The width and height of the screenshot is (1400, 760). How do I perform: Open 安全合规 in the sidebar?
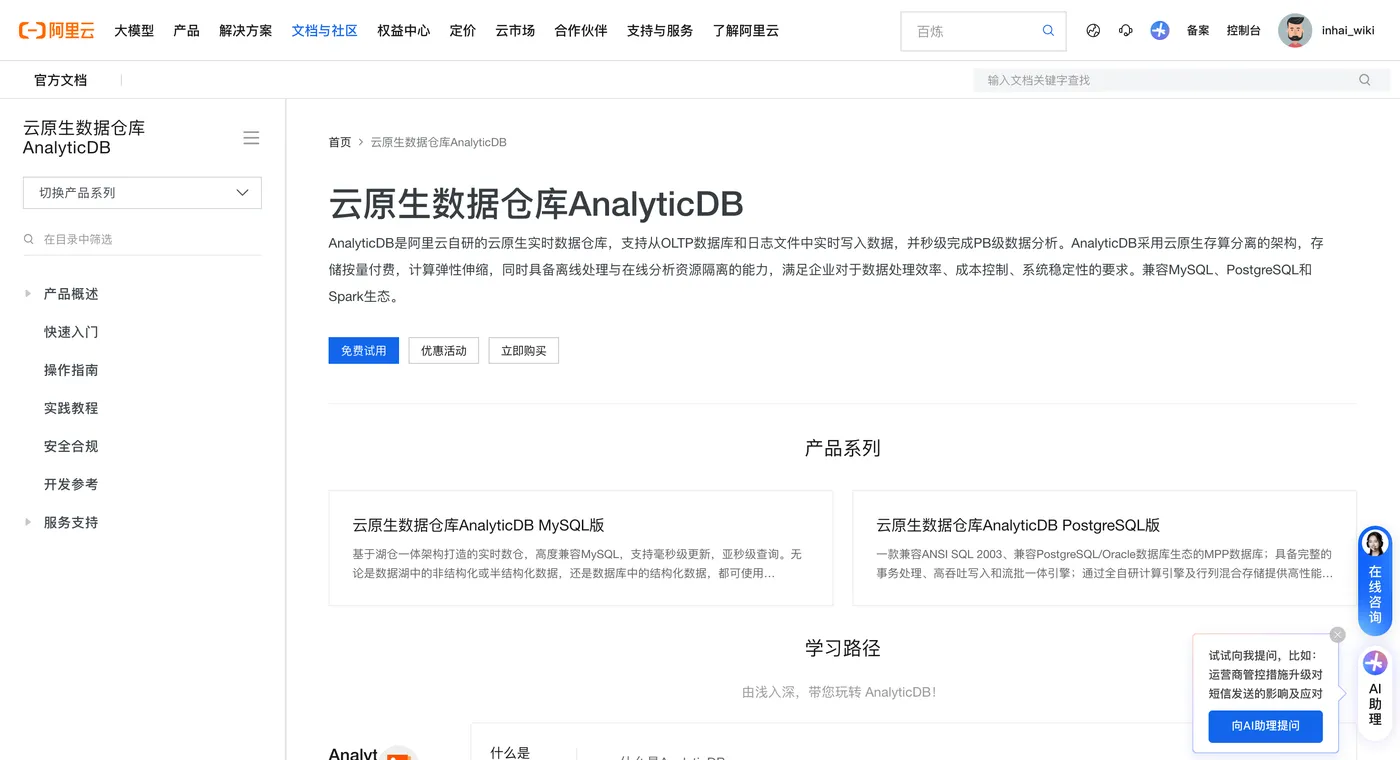coord(71,446)
